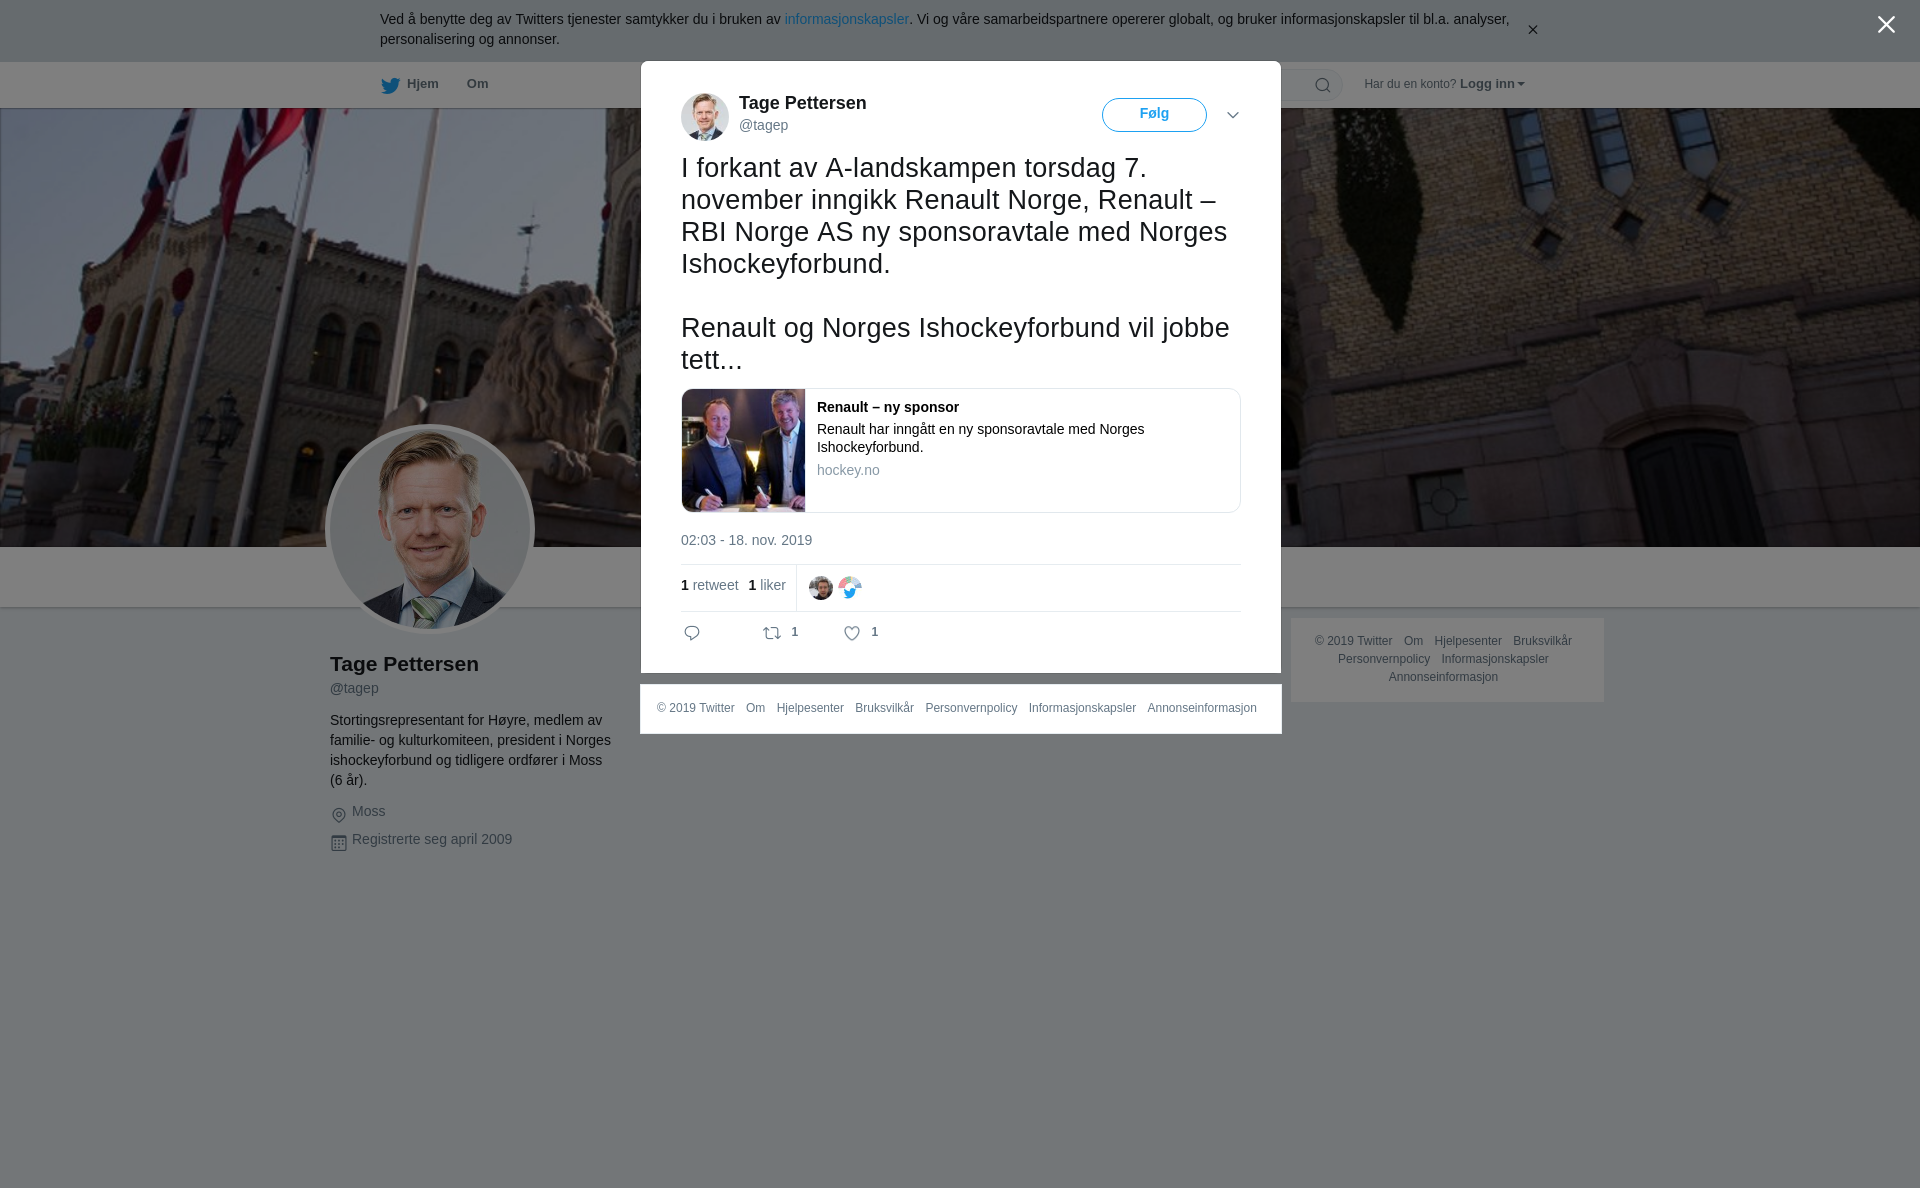Open the Logg inn dropdown

[1492, 84]
